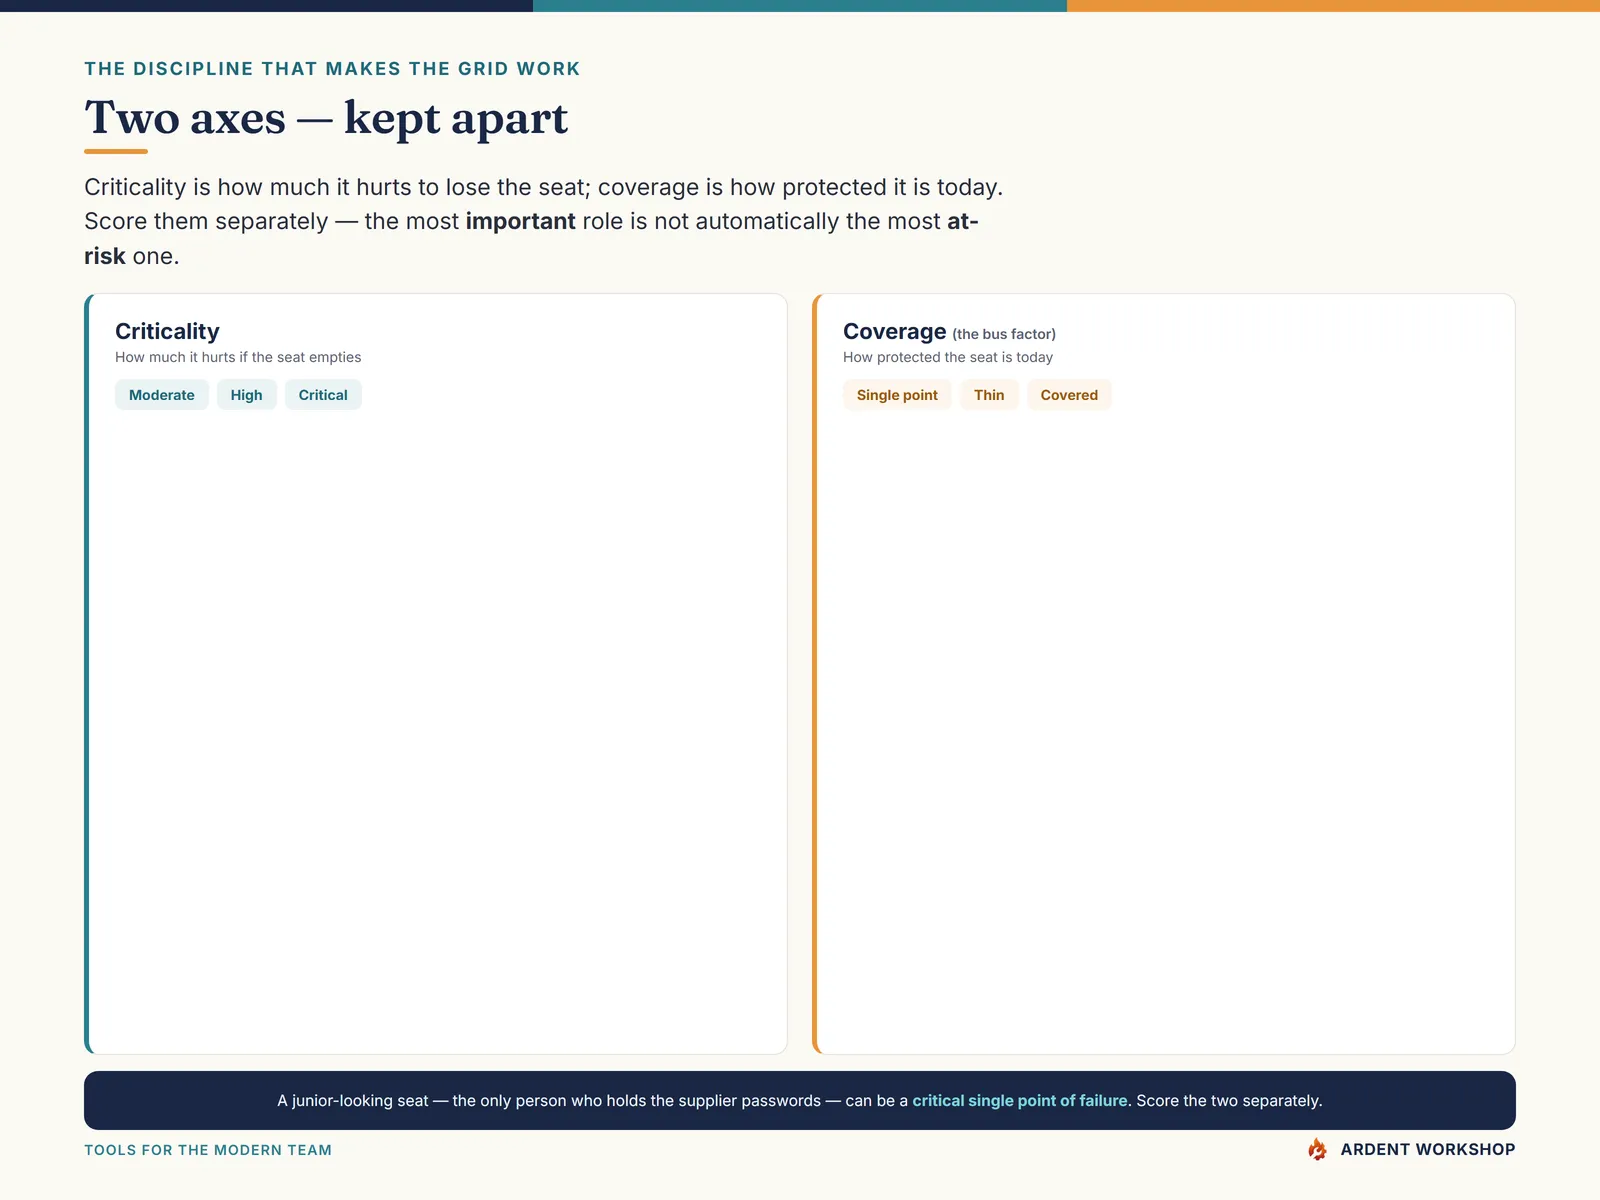The height and width of the screenshot is (1200, 1600).
Task: Click the 'Two axes — kept apart' title
Action: (326, 118)
